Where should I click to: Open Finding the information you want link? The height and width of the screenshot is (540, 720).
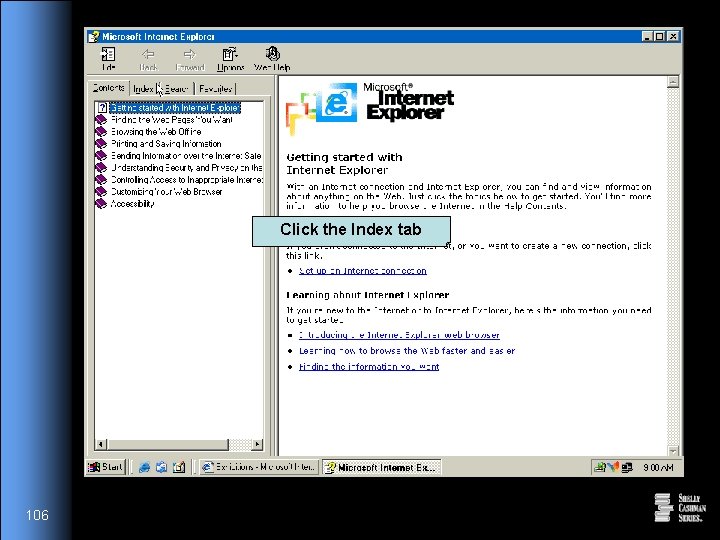click(369, 366)
